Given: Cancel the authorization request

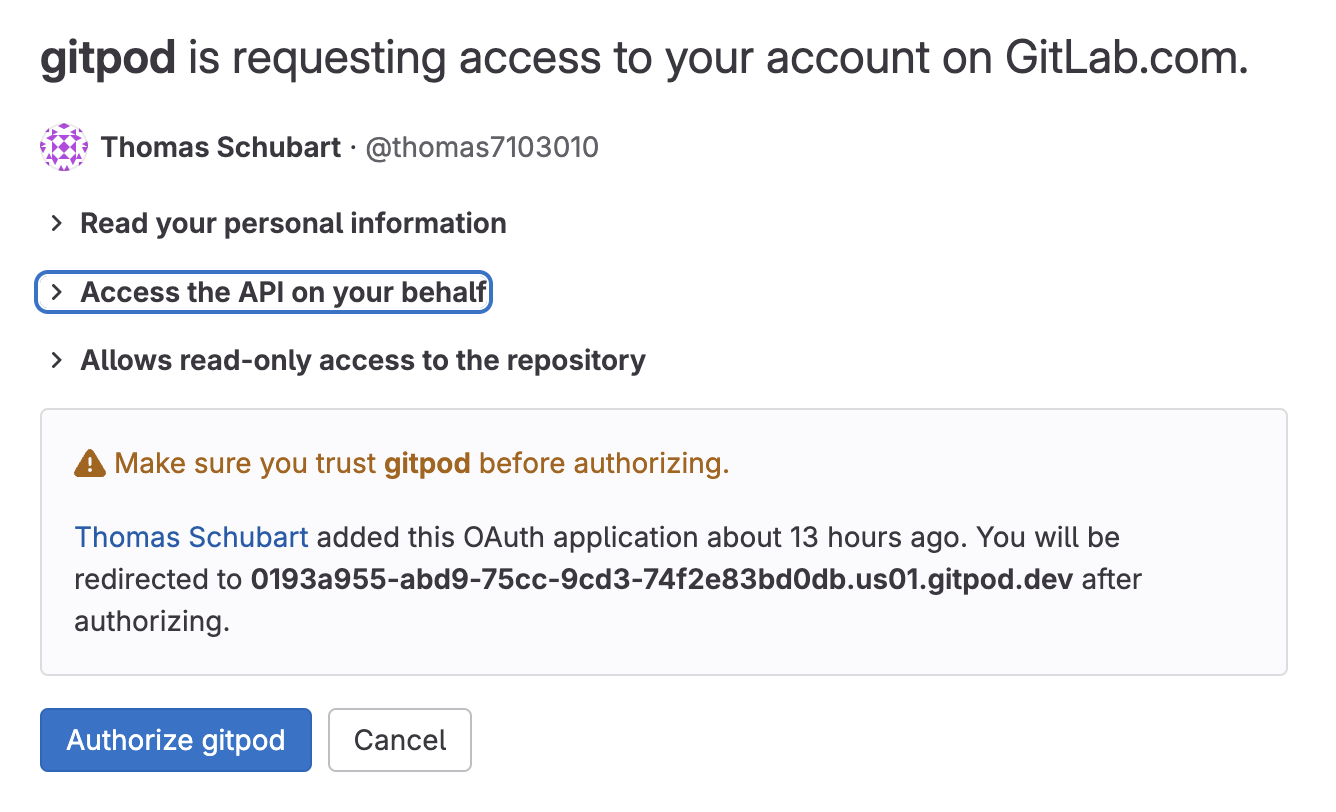Looking at the screenshot, I should 399,740.
